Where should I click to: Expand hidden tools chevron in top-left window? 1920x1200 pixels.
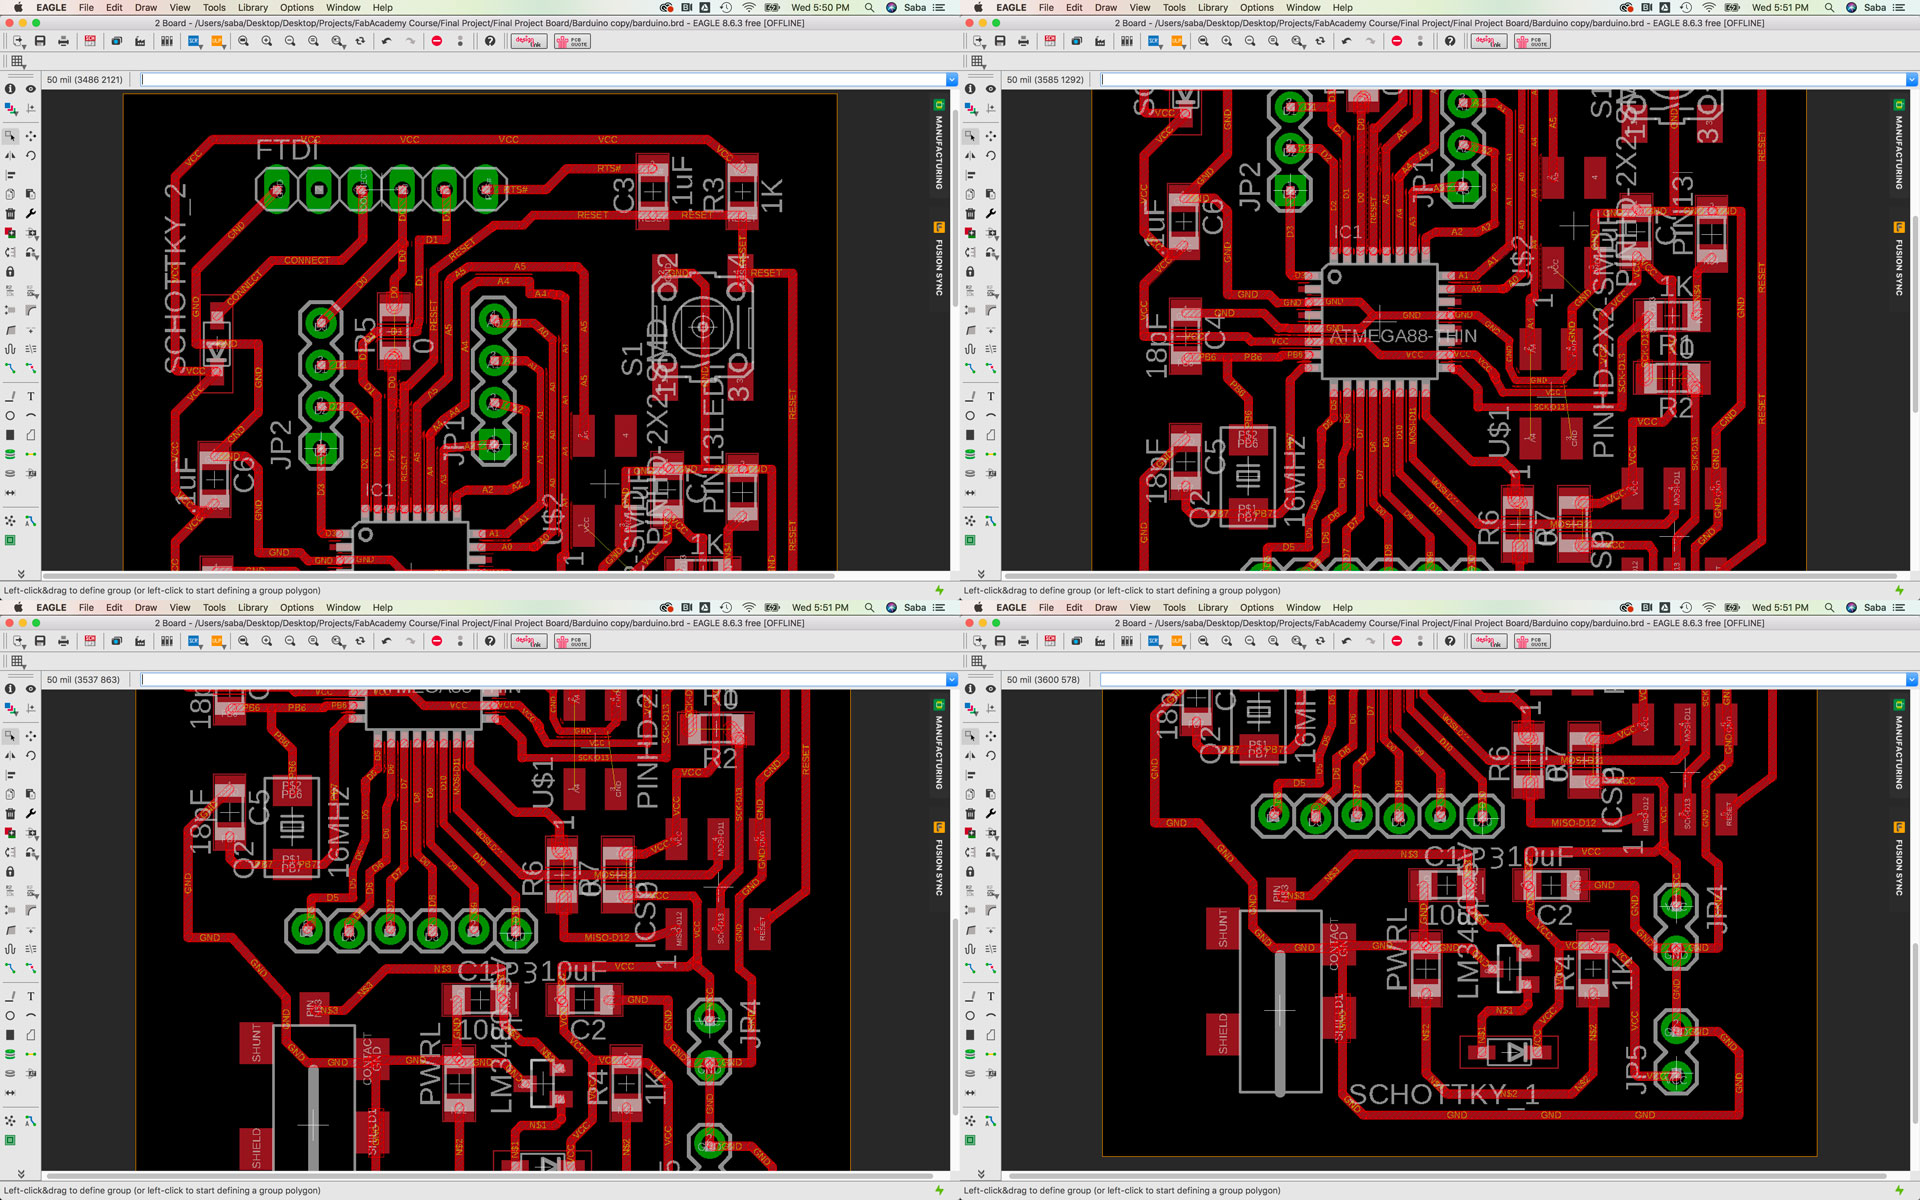point(21,574)
